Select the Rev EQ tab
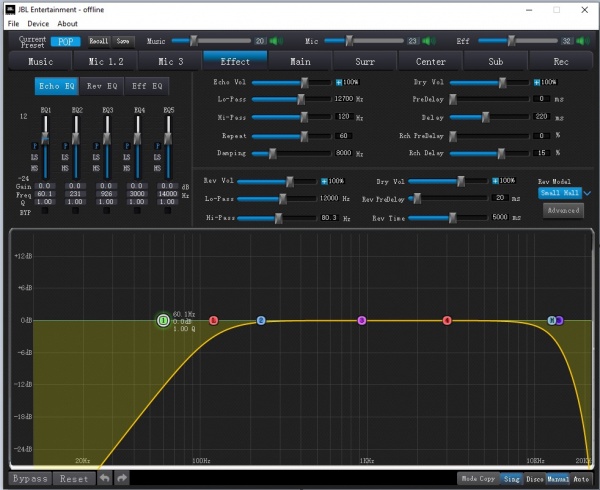The image size is (600, 490). tap(103, 86)
